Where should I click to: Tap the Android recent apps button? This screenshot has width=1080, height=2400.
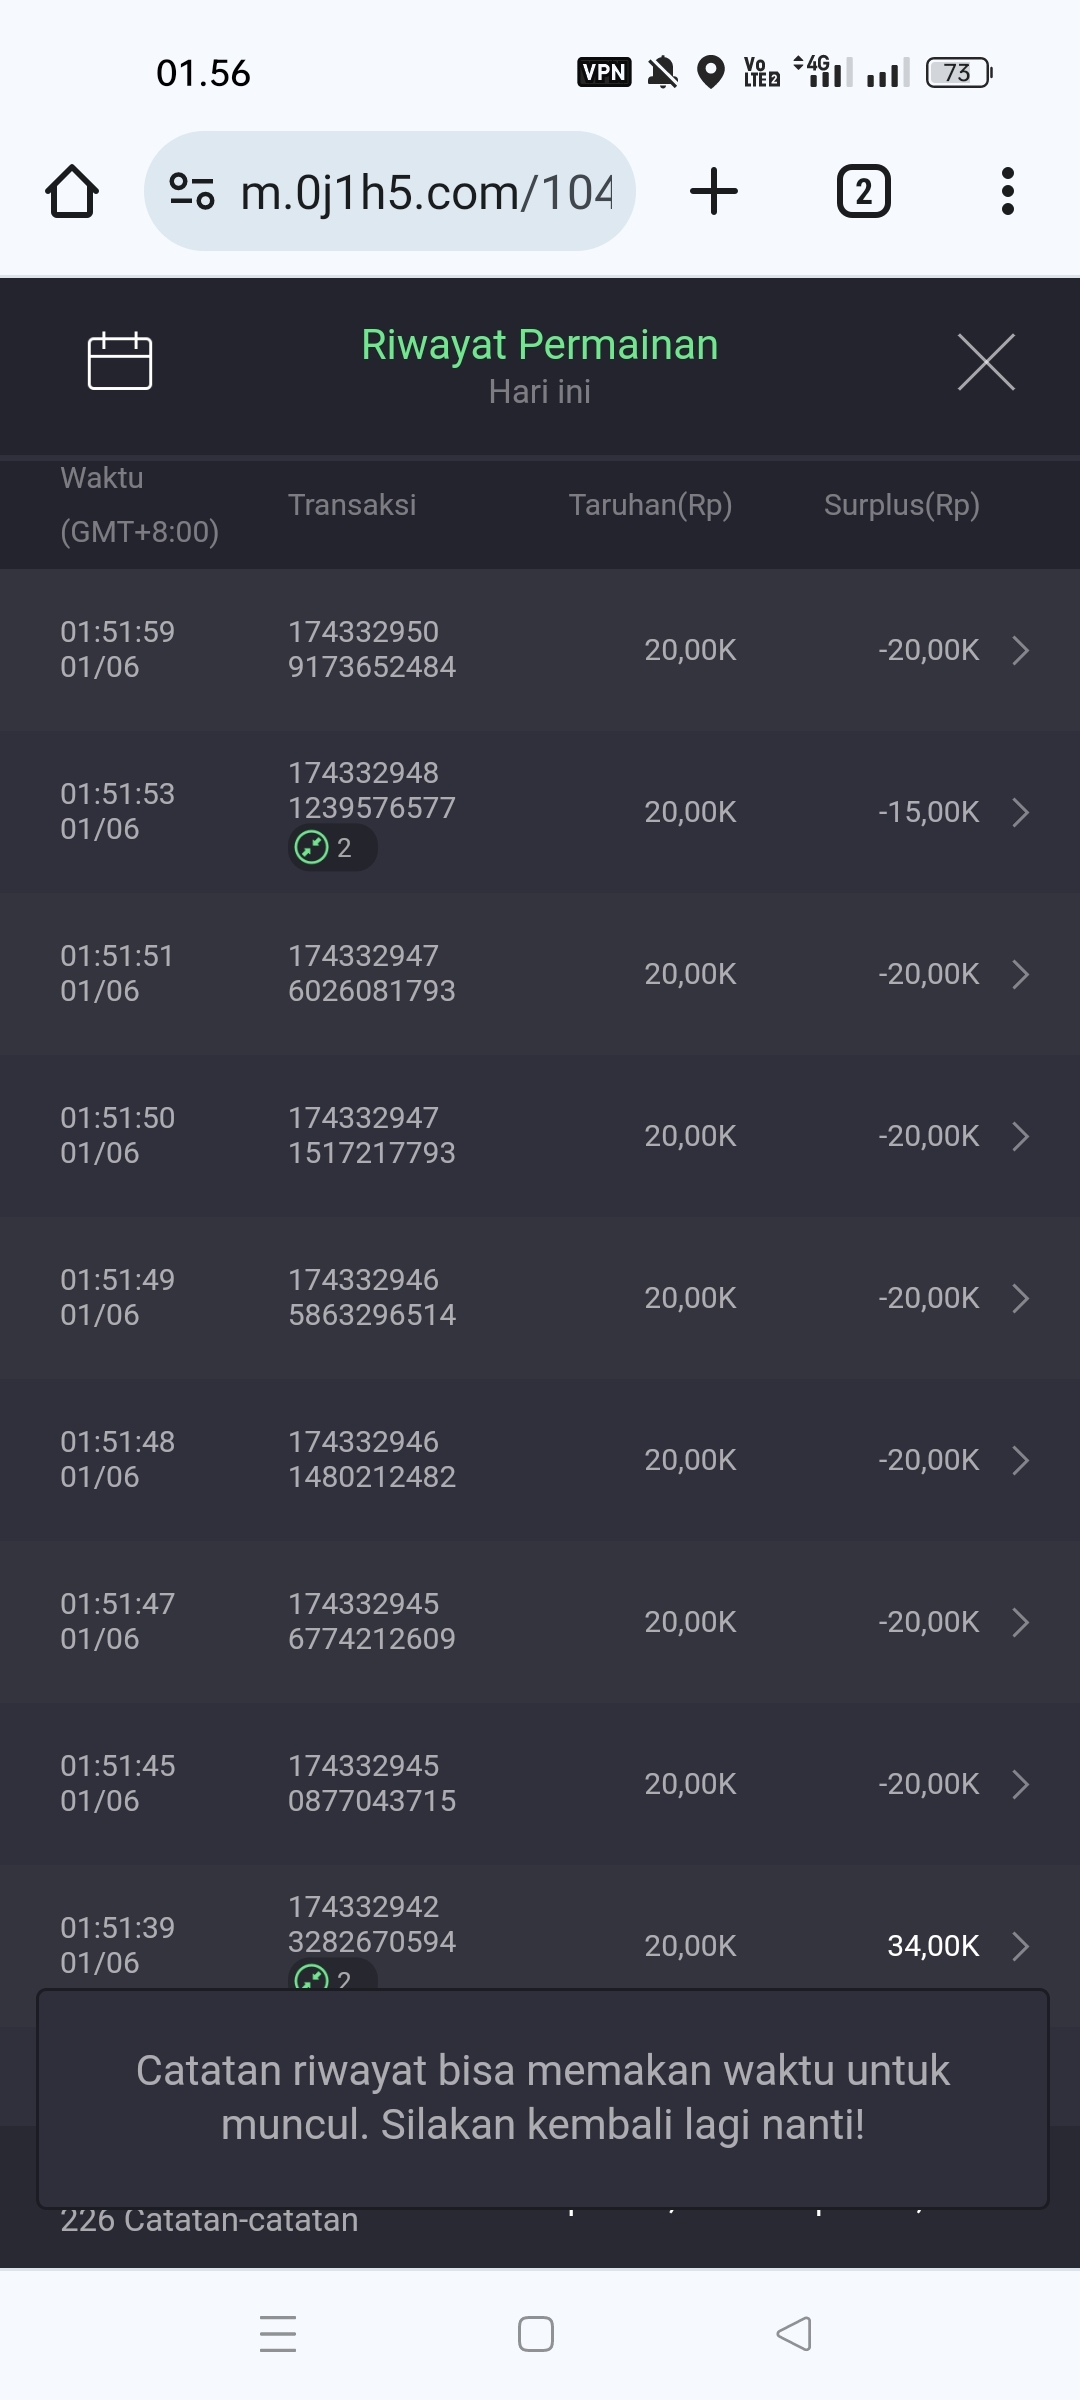[278, 2334]
